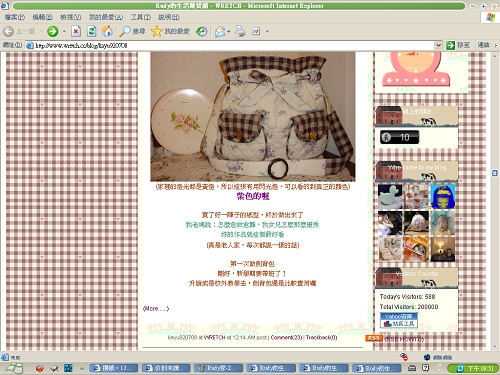Click the pink clock widget in sidebar
The width and height of the screenshot is (500, 375).
coord(417,69)
